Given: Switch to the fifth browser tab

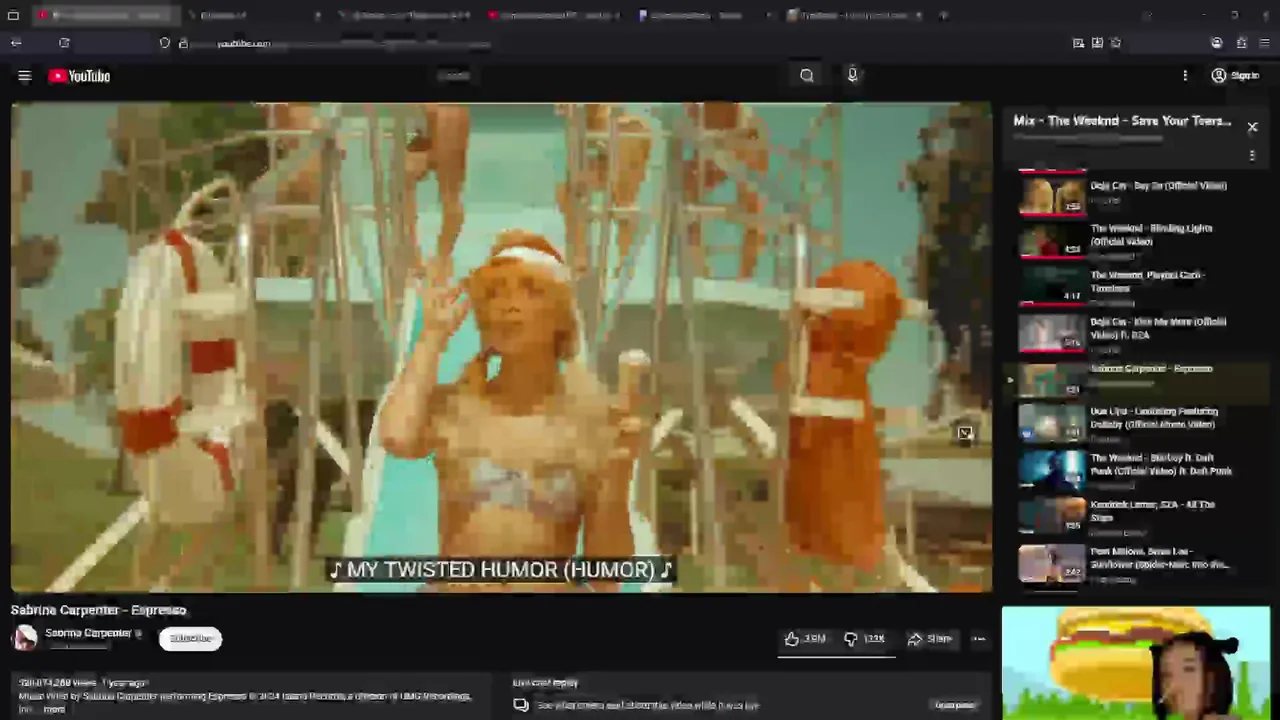Looking at the screenshot, I should coord(705,15).
